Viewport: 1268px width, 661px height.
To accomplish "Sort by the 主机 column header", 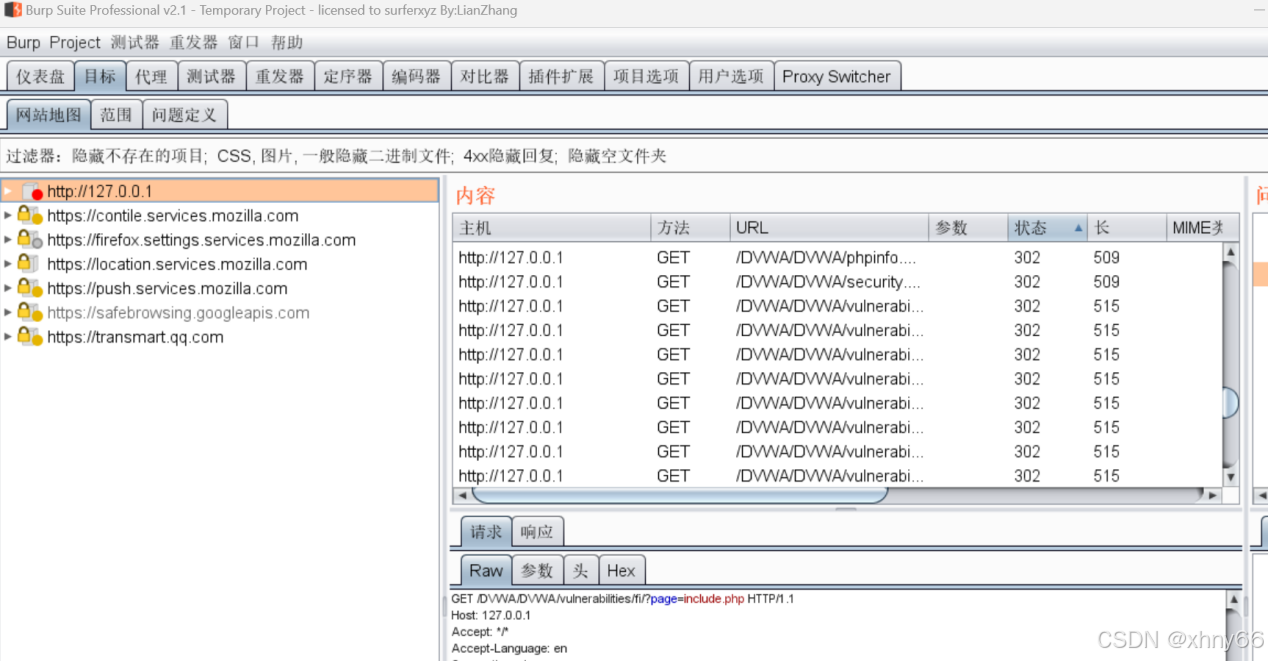I will click(x=552, y=228).
